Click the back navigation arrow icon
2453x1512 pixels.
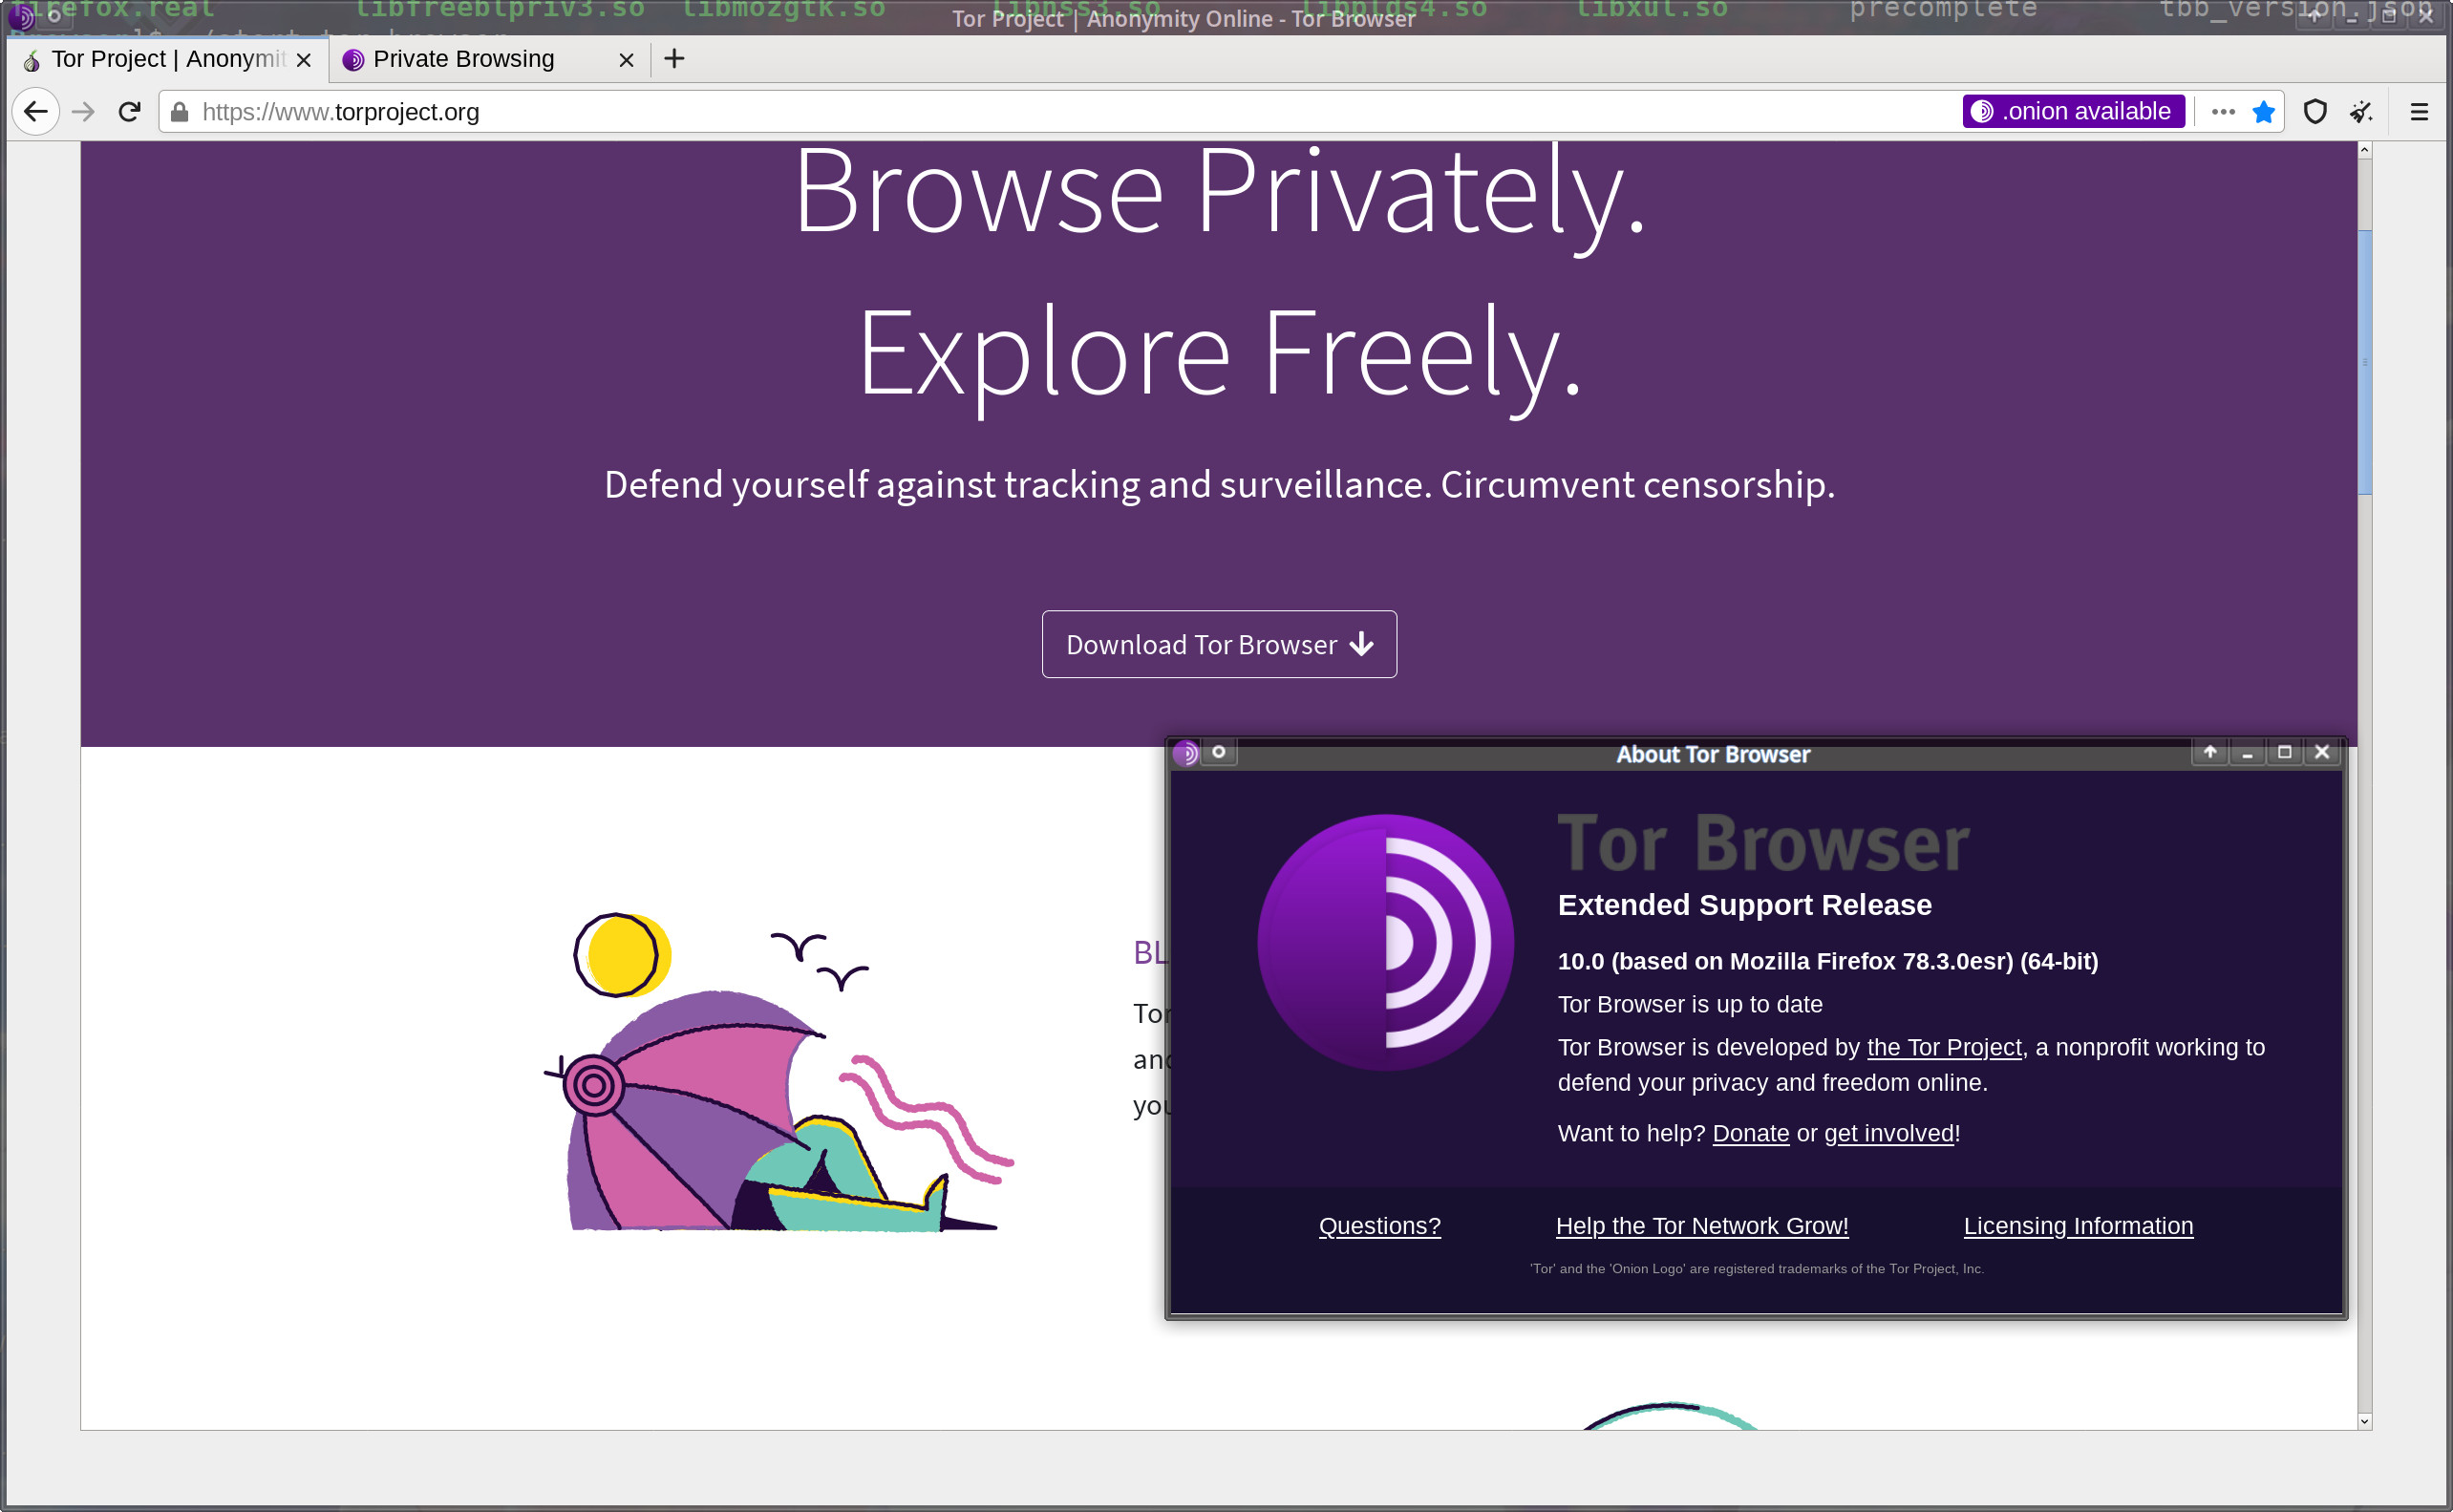pos(33,112)
